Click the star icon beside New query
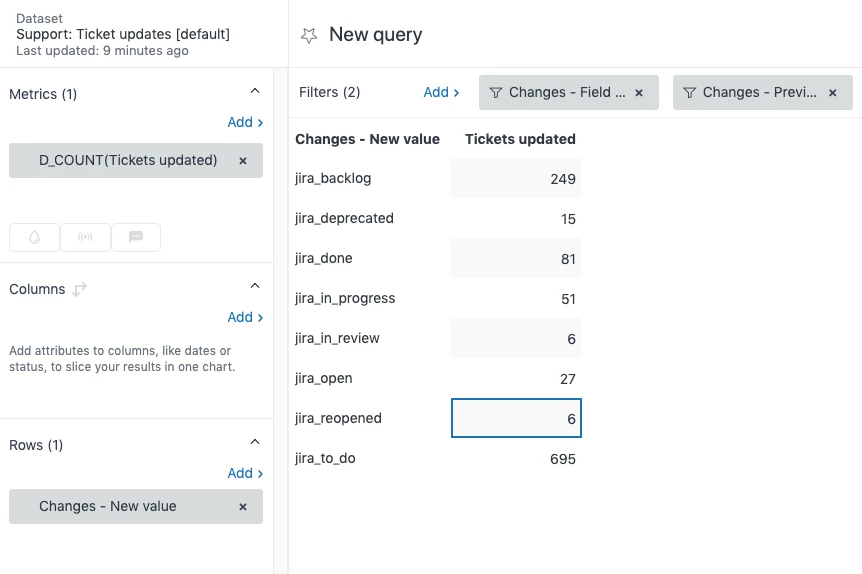The image size is (862, 574). (x=309, y=35)
